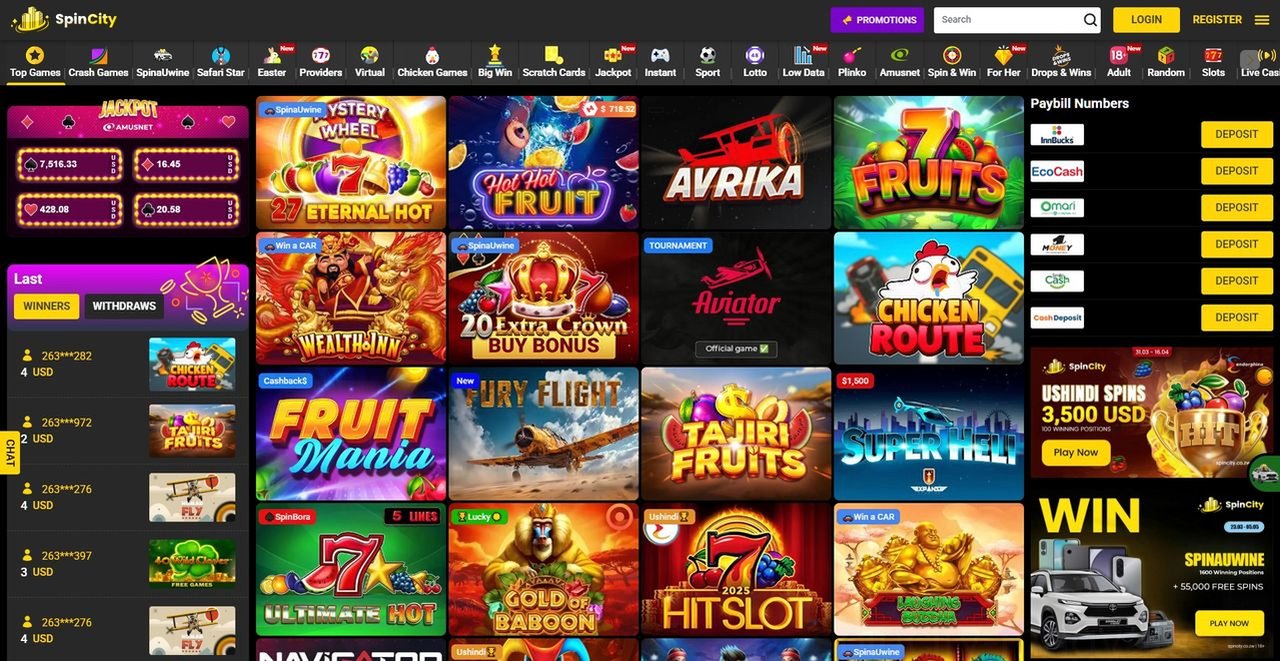The width and height of the screenshot is (1280, 661).
Task: Open the Virtual category icon
Action: pyautogui.click(x=369, y=55)
